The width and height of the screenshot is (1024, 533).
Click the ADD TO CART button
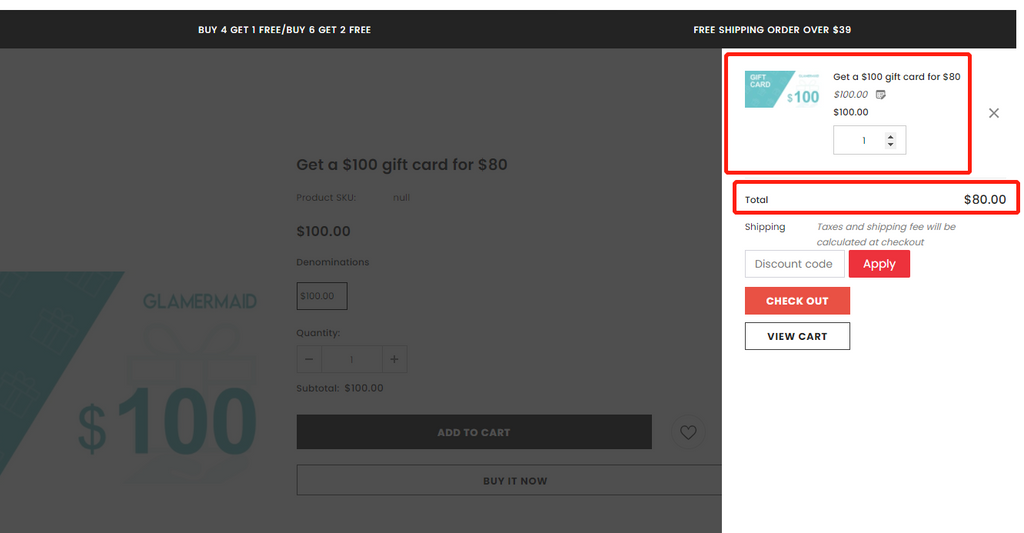coord(474,432)
